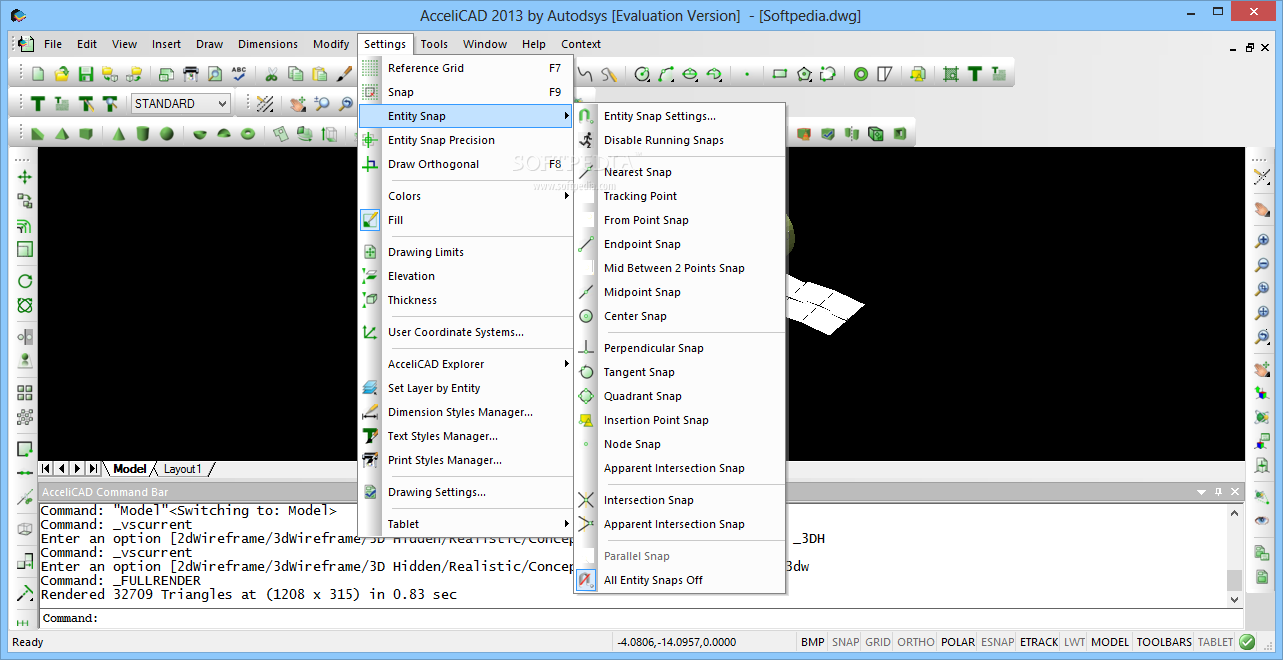
Task: Toggle ETRACK in the status bar
Action: click(x=1039, y=642)
